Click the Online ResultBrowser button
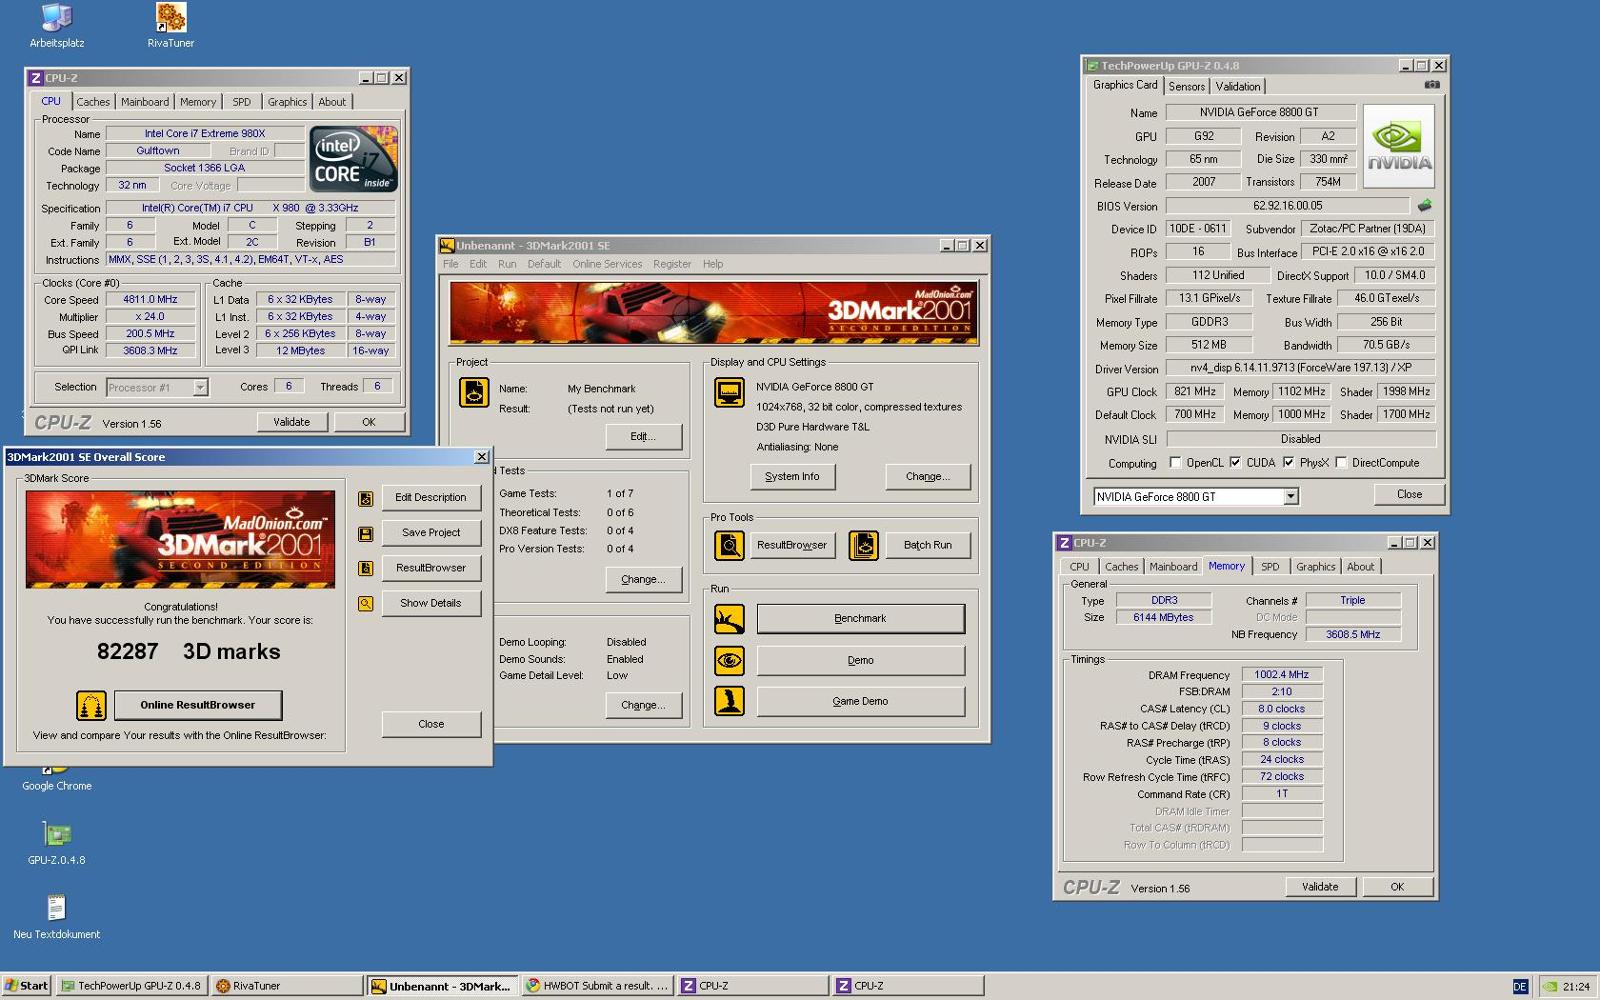The image size is (1600, 1000). click(x=198, y=705)
